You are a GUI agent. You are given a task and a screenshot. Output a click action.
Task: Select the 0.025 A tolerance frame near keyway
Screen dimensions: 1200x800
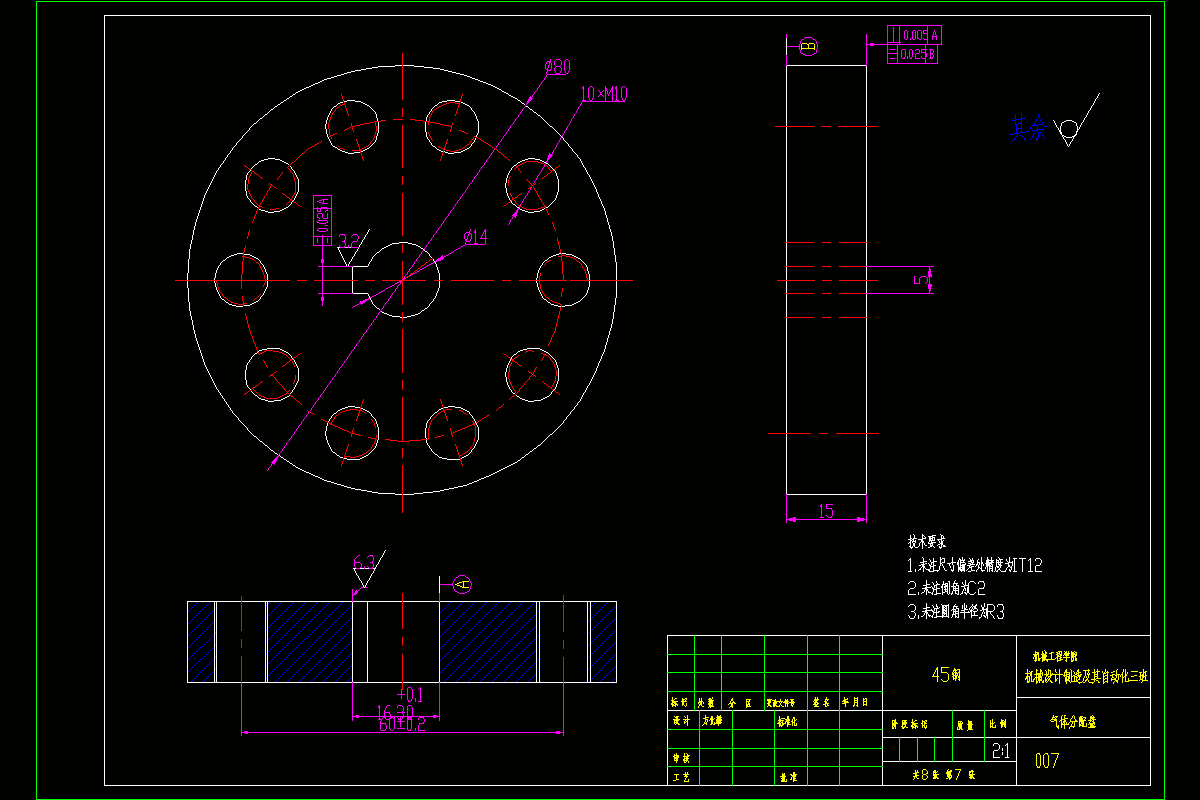(323, 219)
